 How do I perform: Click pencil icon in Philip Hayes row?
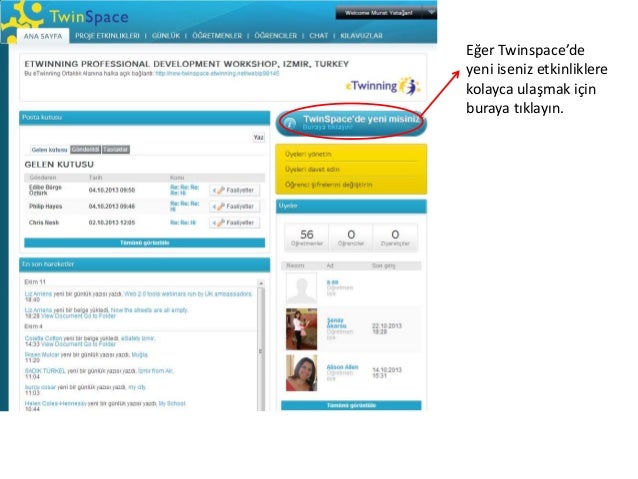(220, 206)
